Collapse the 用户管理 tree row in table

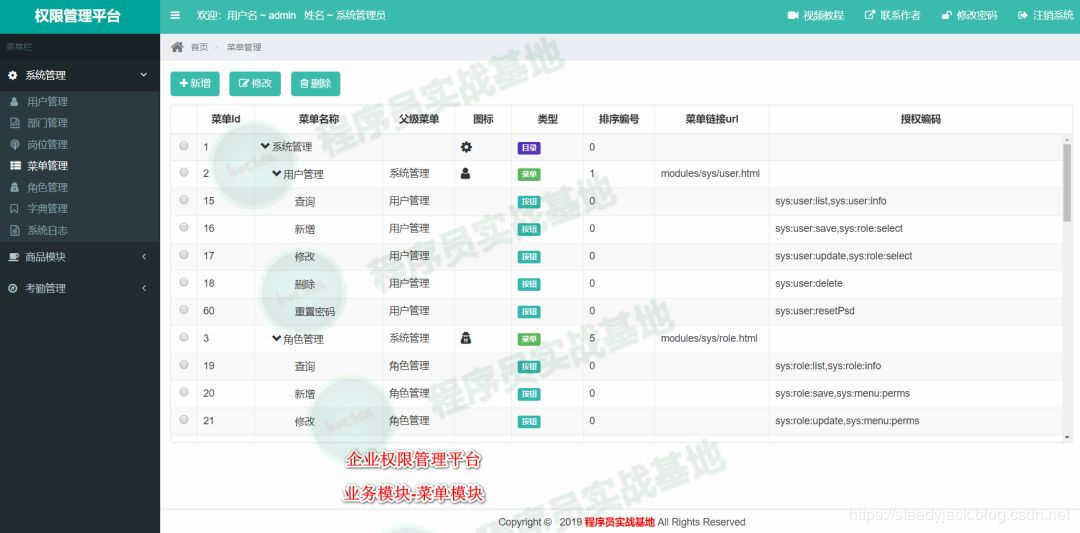click(277, 174)
